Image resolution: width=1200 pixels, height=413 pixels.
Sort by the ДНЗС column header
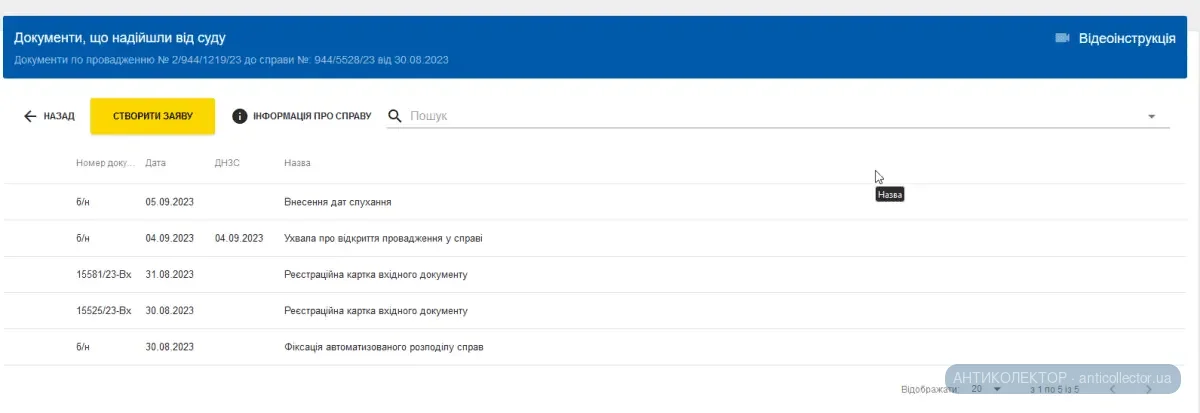click(x=227, y=162)
